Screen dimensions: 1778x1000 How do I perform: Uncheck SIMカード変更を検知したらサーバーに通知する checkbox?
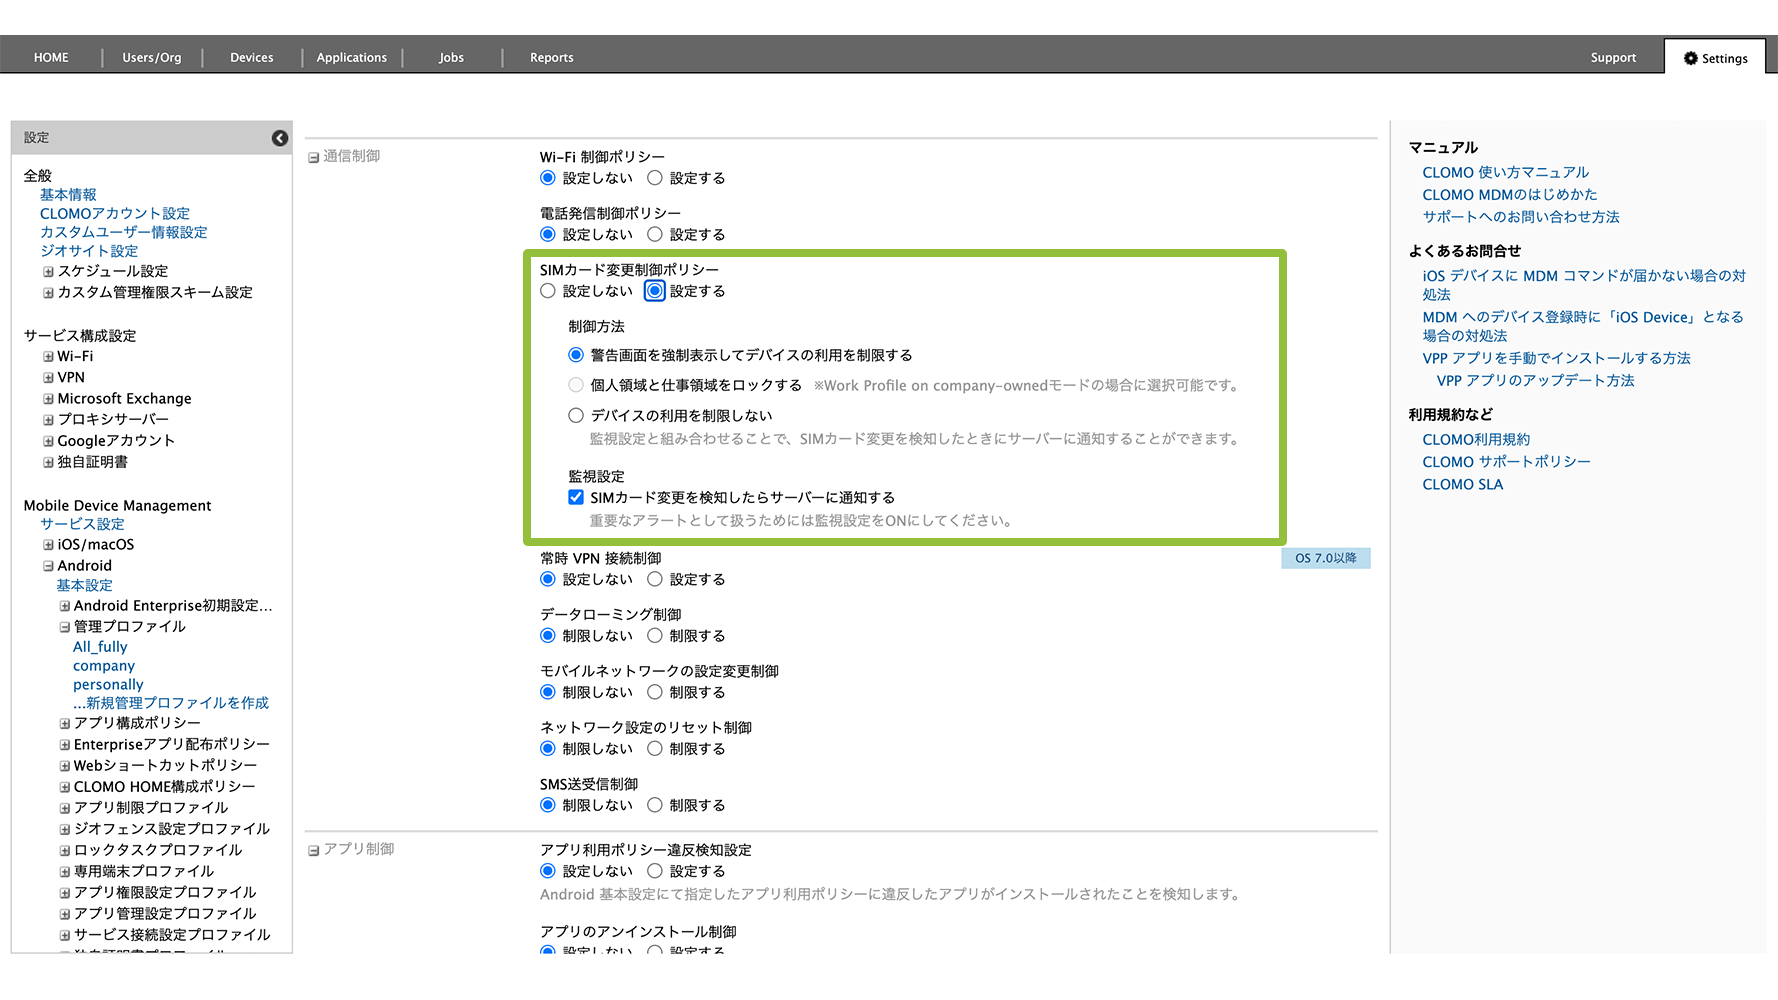coord(576,497)
